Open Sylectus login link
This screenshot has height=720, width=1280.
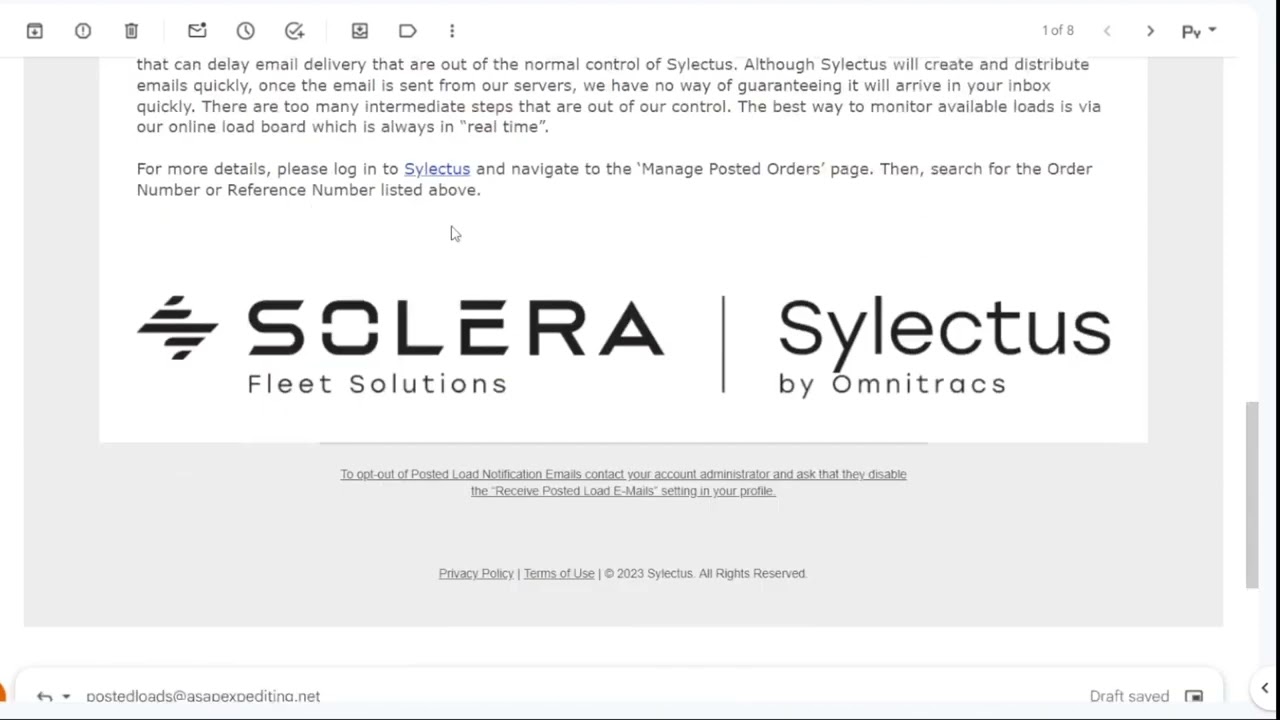click(x=437, y=169)
